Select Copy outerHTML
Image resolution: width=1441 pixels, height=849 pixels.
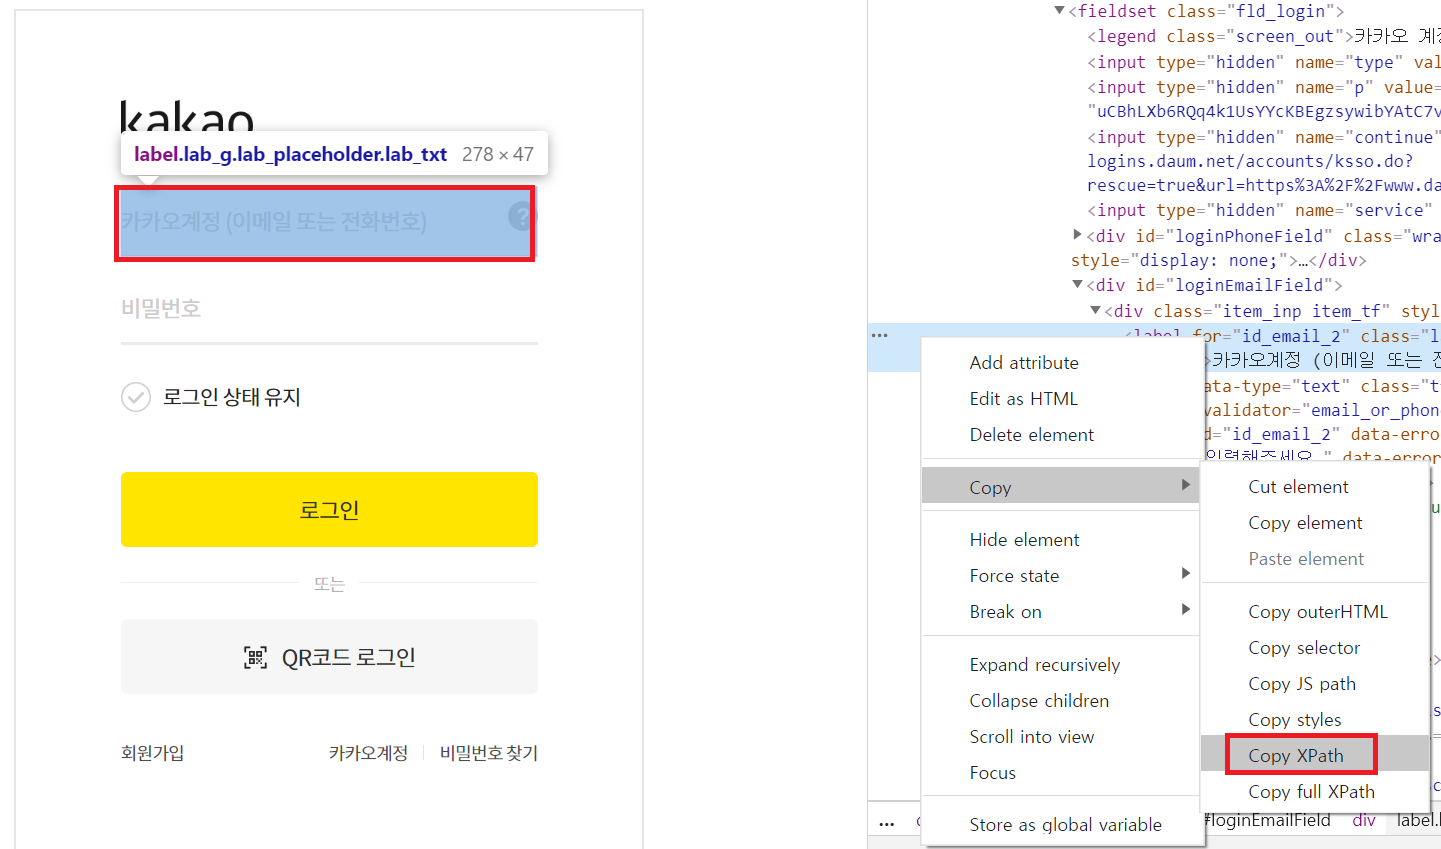pyautogui.click(x=1315, y=612)
